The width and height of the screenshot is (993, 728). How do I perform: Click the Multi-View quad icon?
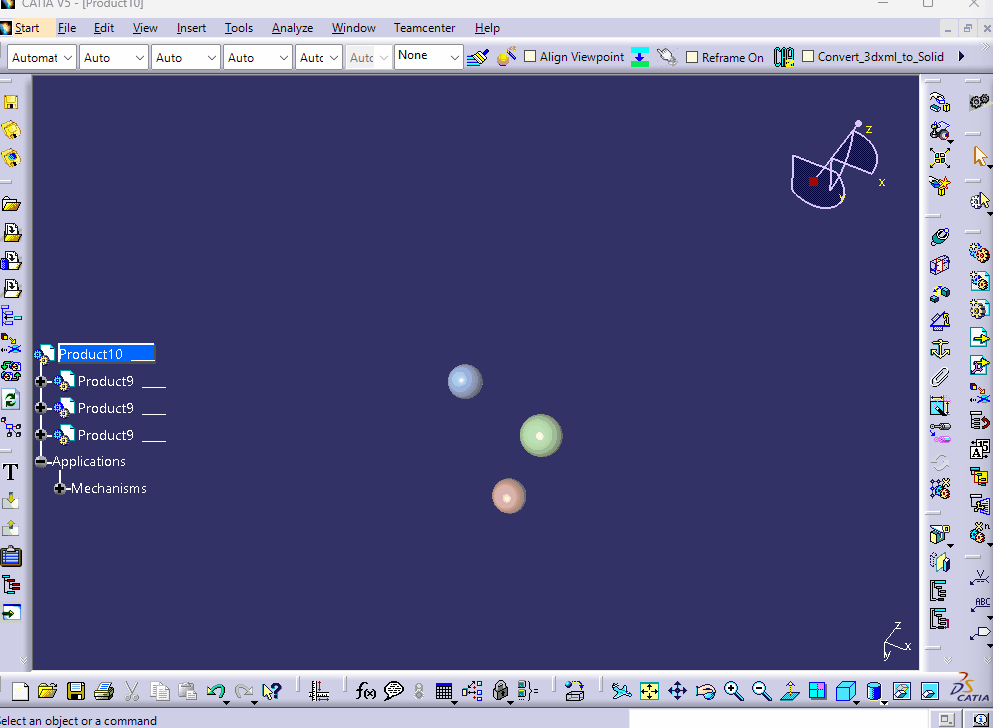[x=818, y=690]
